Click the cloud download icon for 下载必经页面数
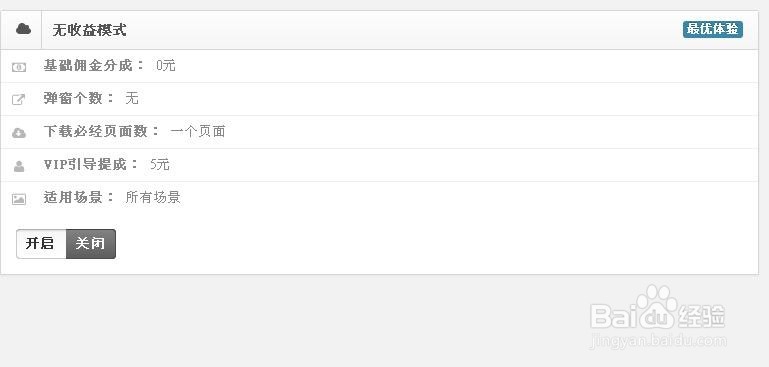 pos(19,133)
